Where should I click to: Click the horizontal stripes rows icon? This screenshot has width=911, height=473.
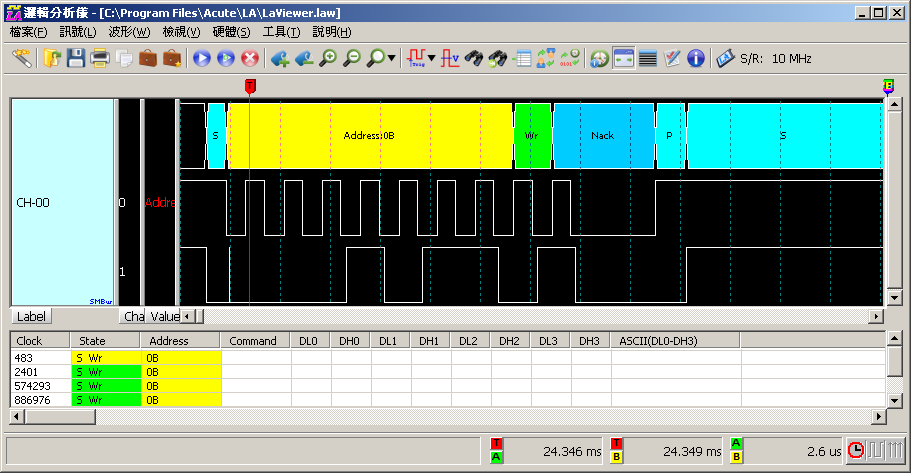pos(647,58)
